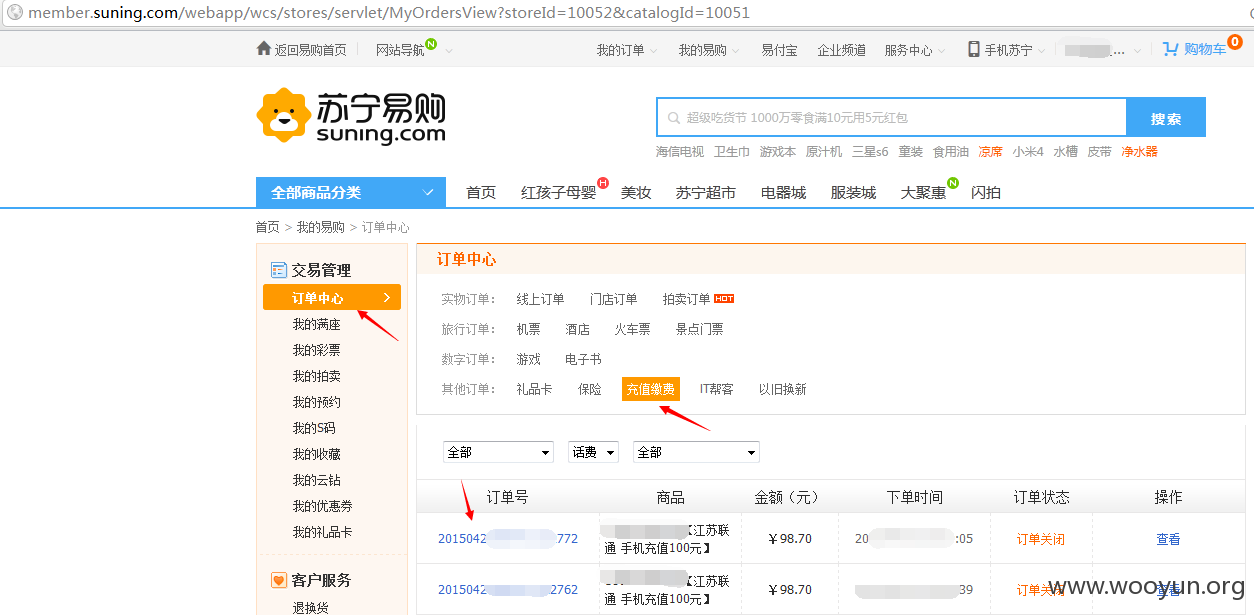Open 我的拍卖 sidebar item
The width and height of the screenshot is (1254, 615).
[317, 376]
